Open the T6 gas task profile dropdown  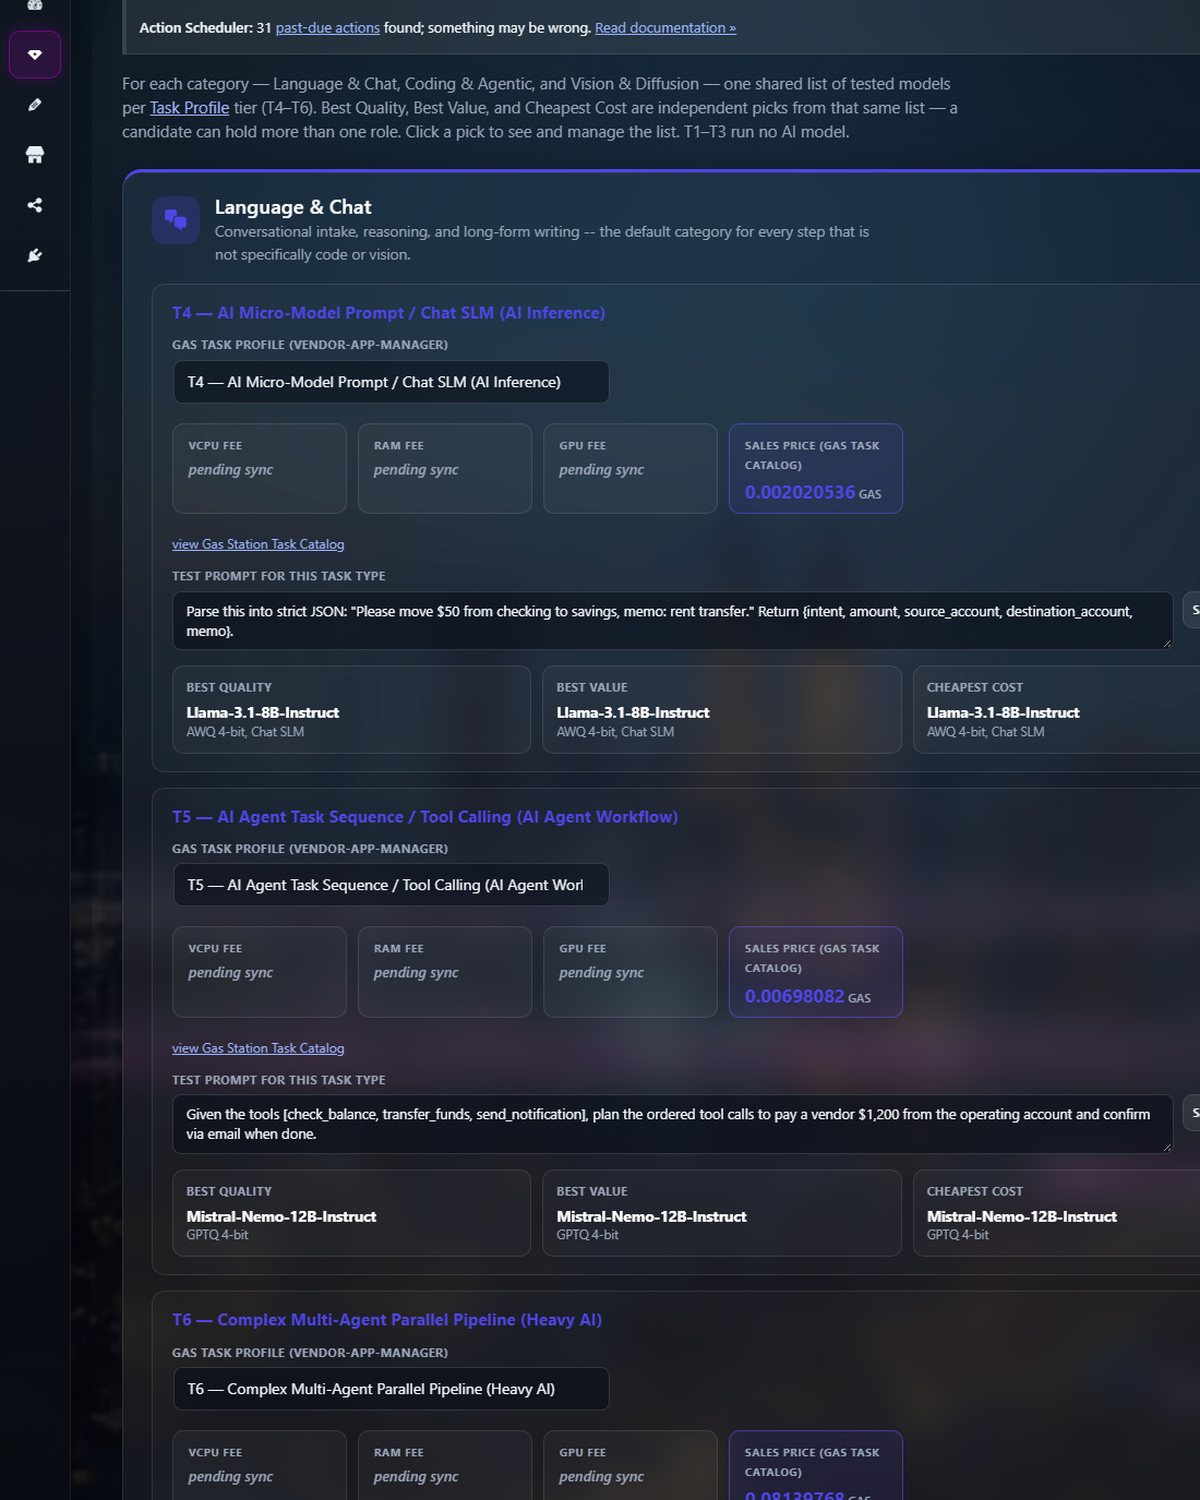pyautogui.click(x=391, y=1389)
